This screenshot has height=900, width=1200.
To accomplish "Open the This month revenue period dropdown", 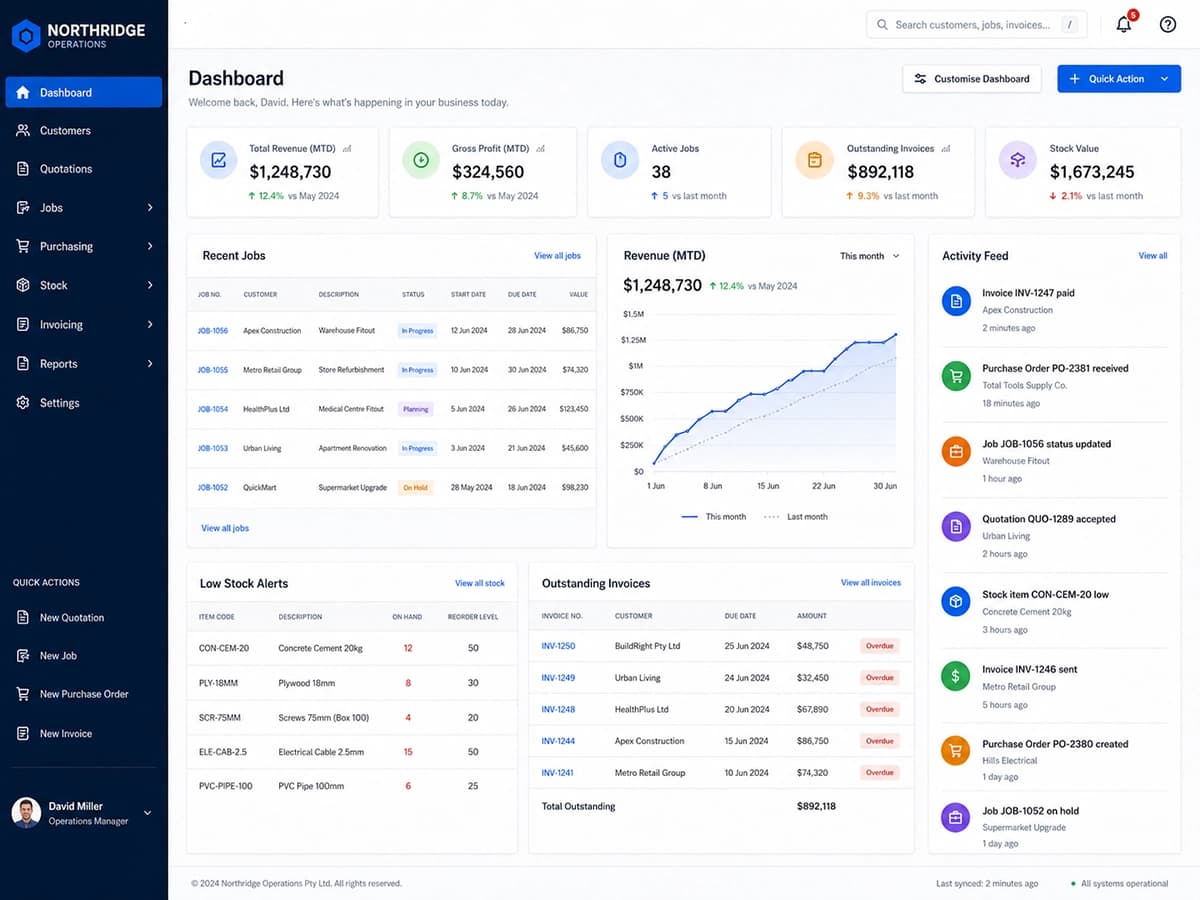I will 870,256.
